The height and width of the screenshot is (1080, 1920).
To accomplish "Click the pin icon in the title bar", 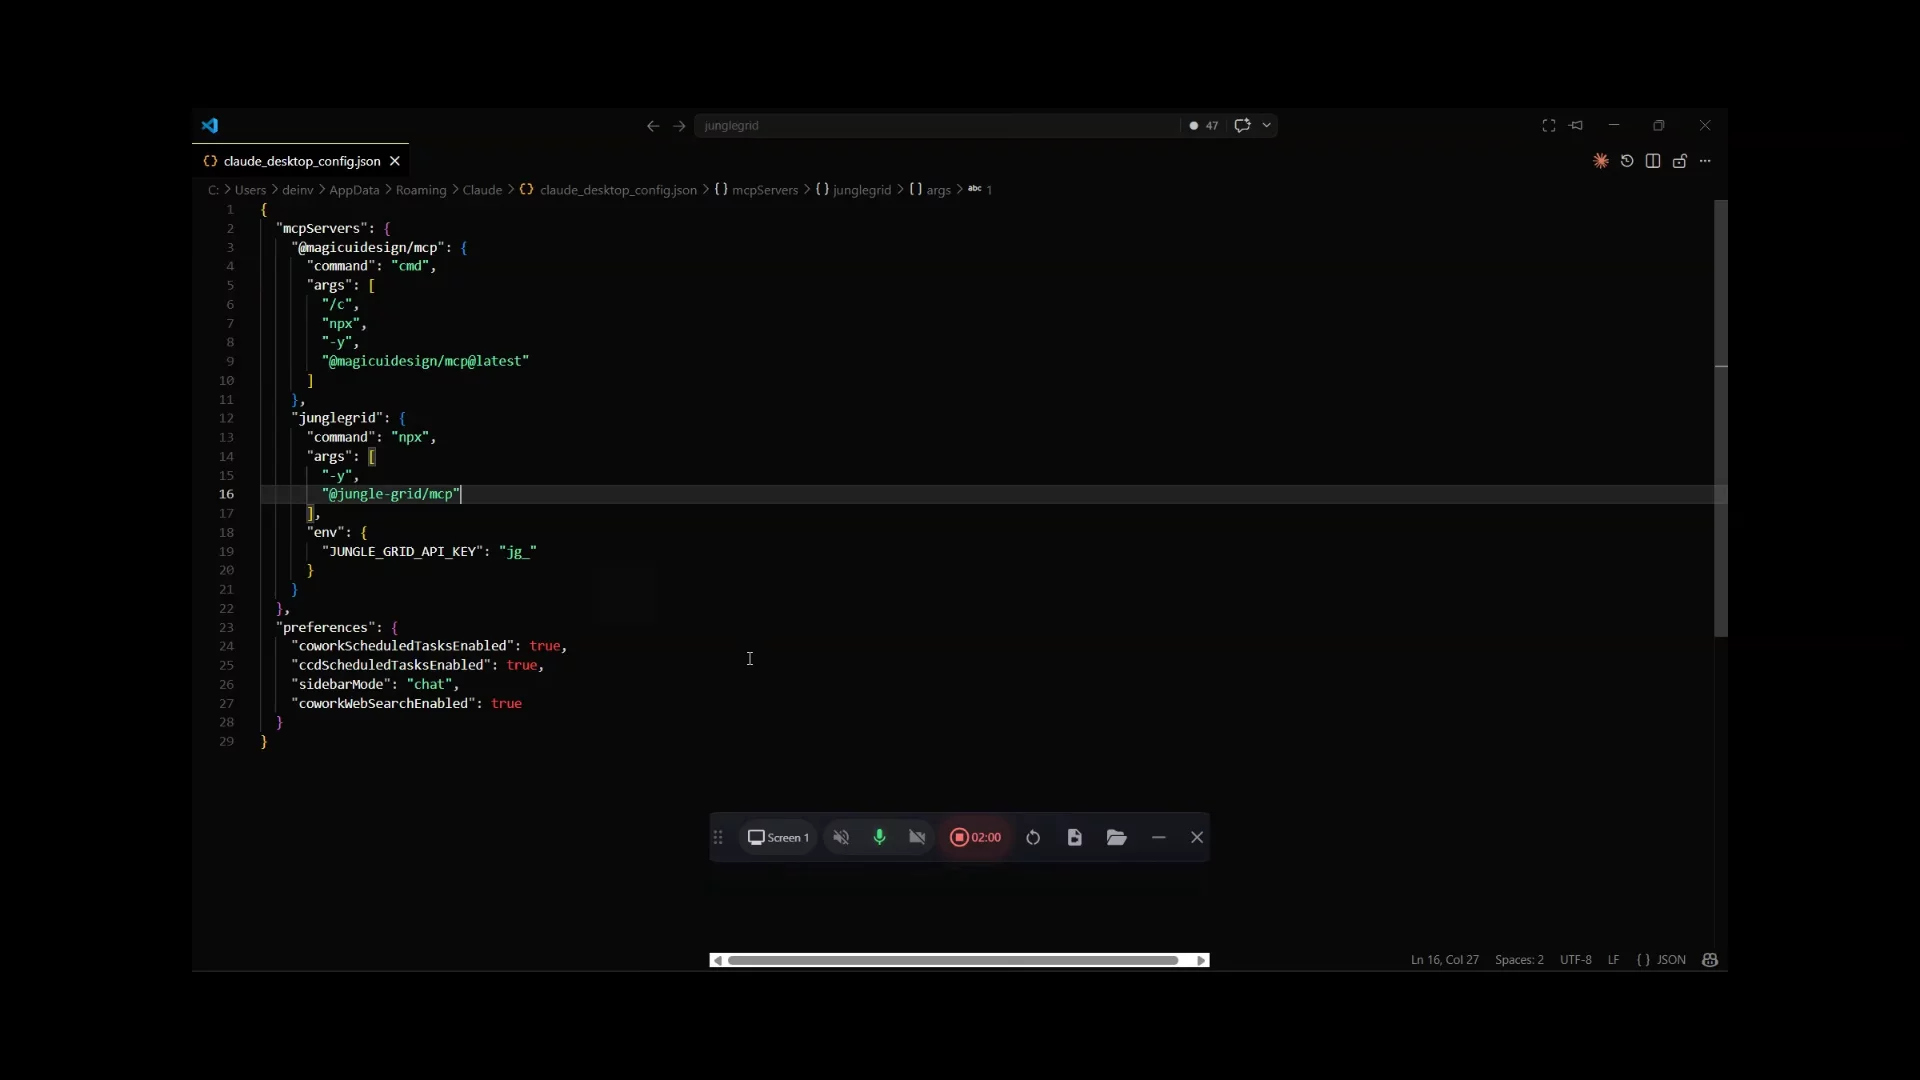I will 1577,125.
